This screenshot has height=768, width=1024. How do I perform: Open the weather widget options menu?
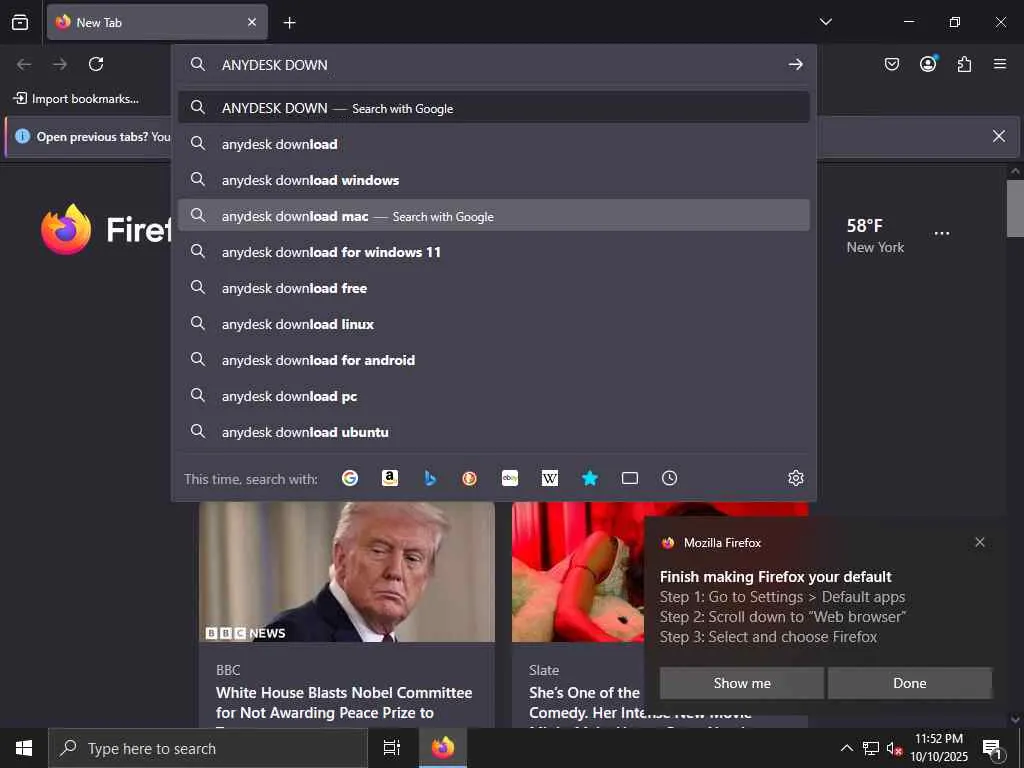[942, 233]
